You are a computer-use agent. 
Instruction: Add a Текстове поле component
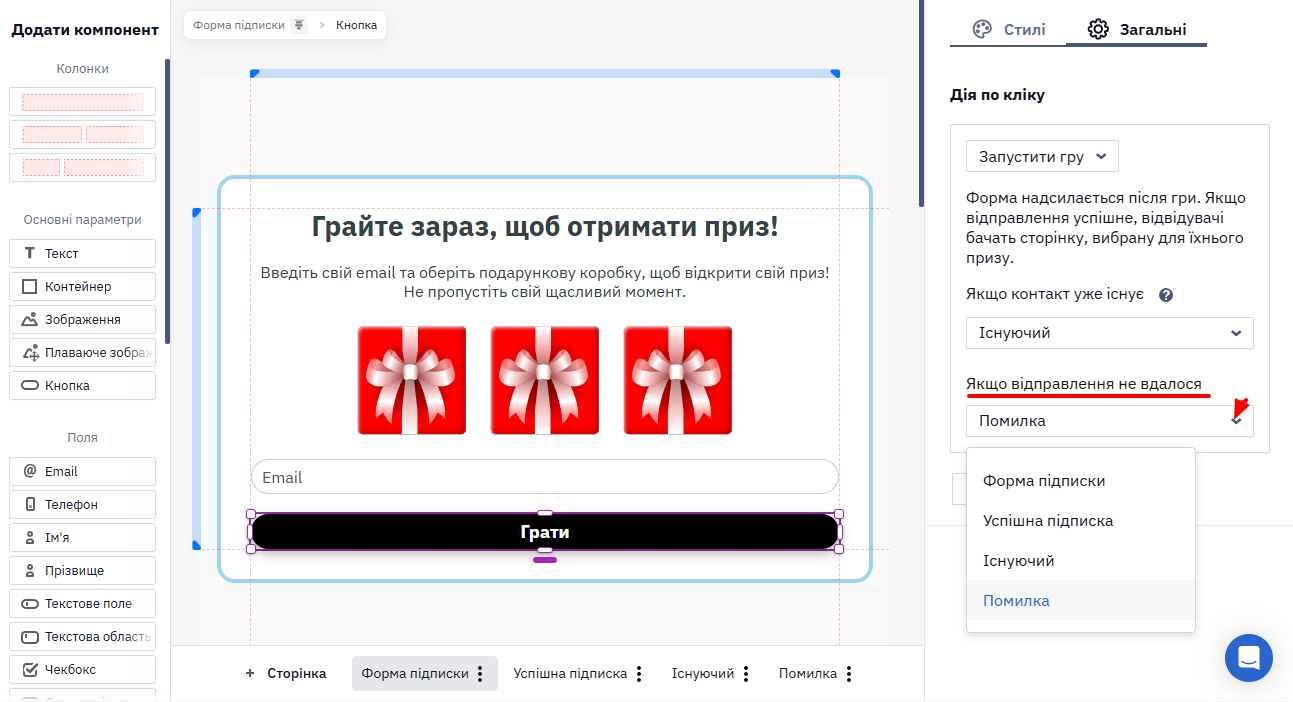coord(82,603)
